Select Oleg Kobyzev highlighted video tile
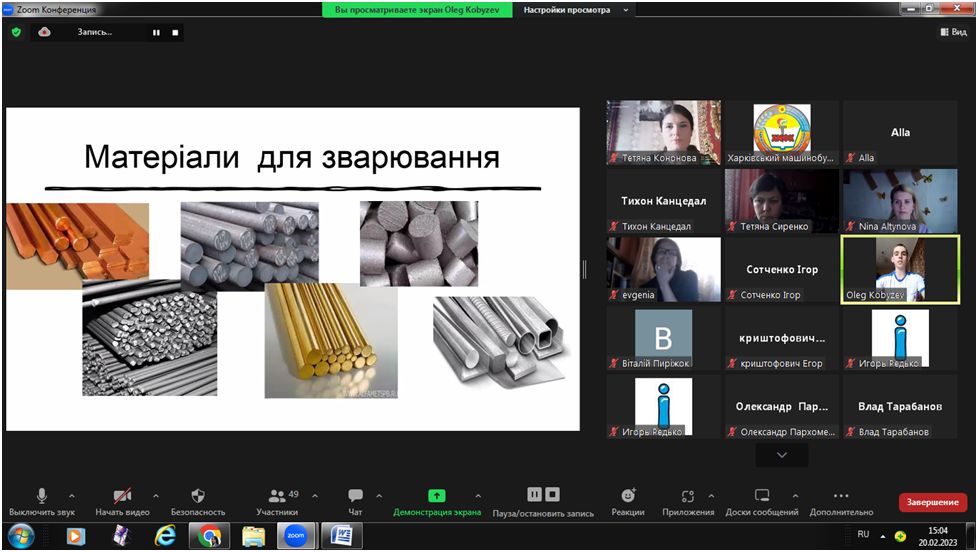 click(900, 269)
